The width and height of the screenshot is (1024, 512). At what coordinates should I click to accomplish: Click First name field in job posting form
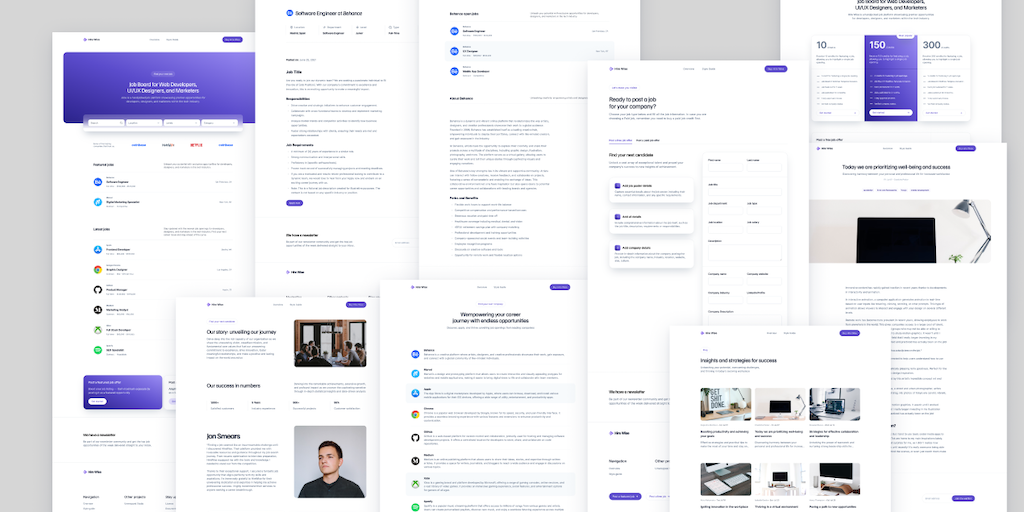(x=726, y=167)
